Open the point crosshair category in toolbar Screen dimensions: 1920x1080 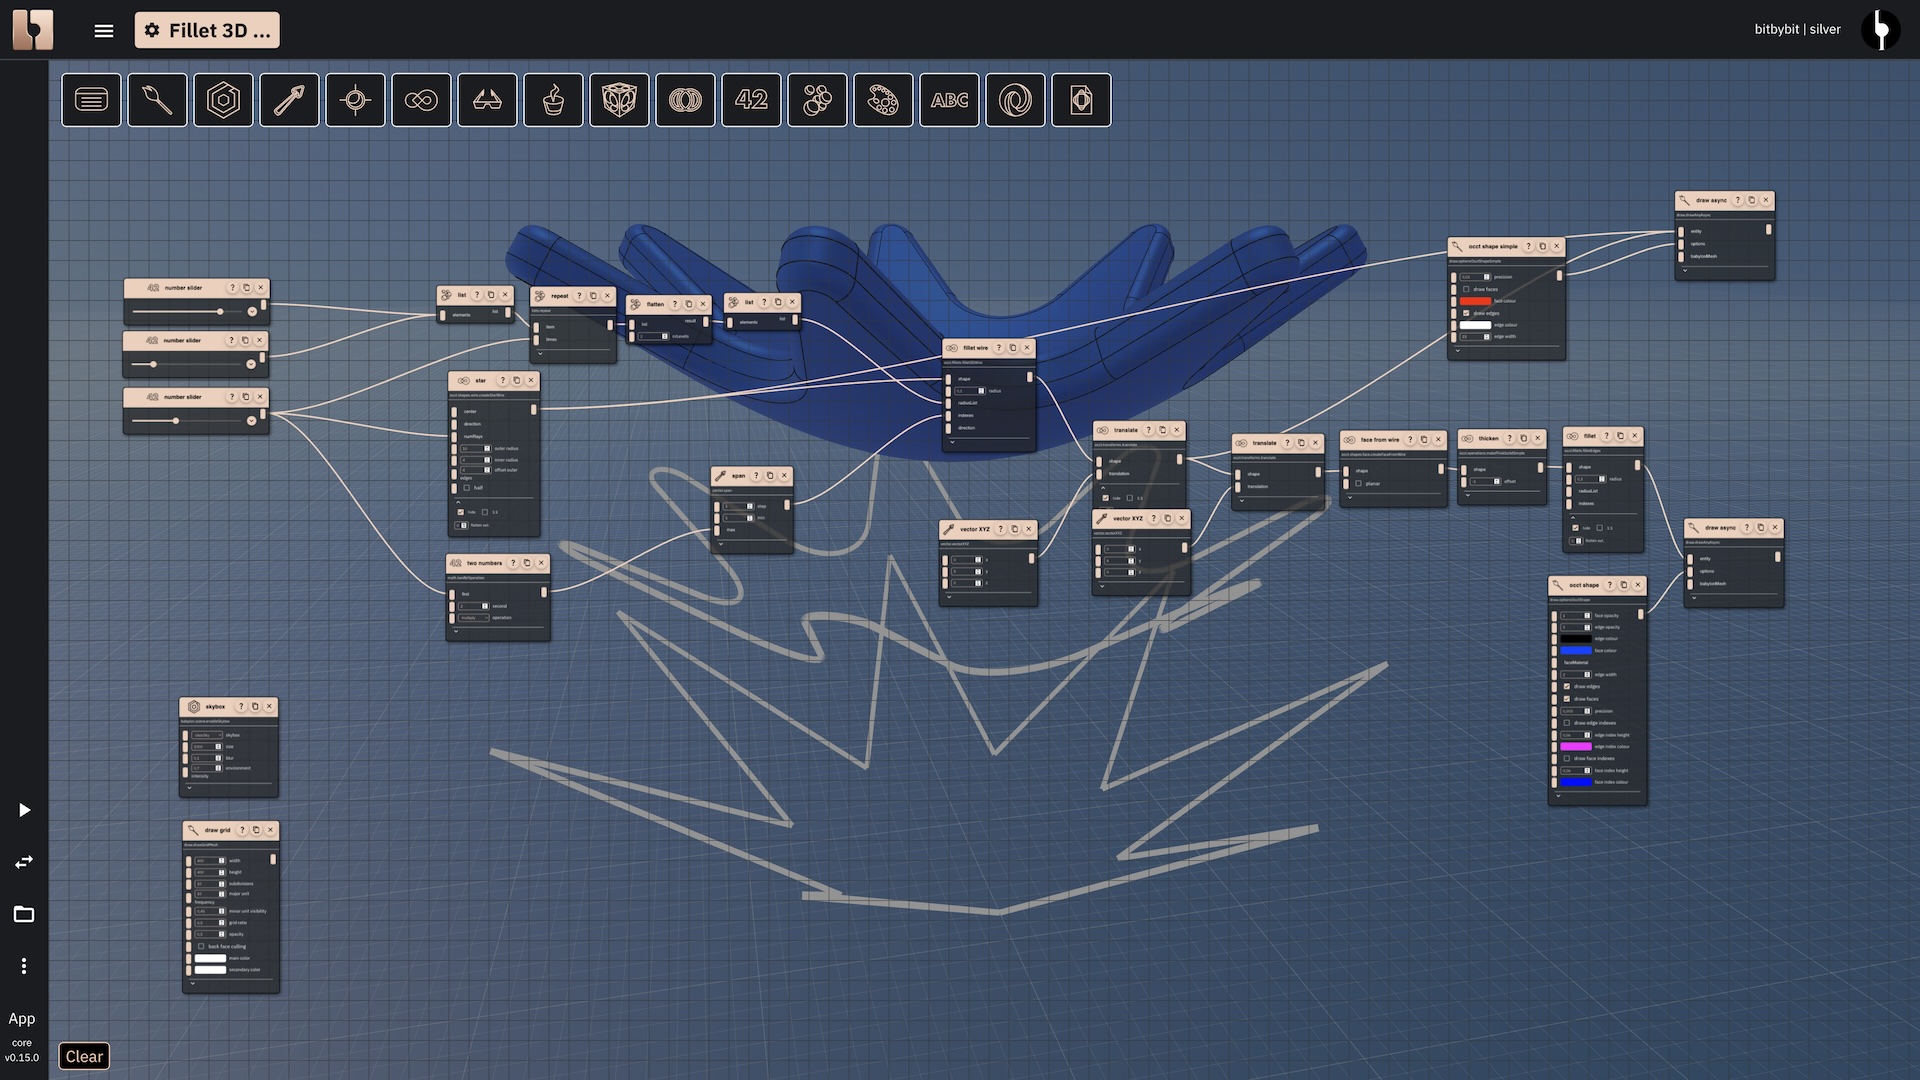tap(355, 100)
